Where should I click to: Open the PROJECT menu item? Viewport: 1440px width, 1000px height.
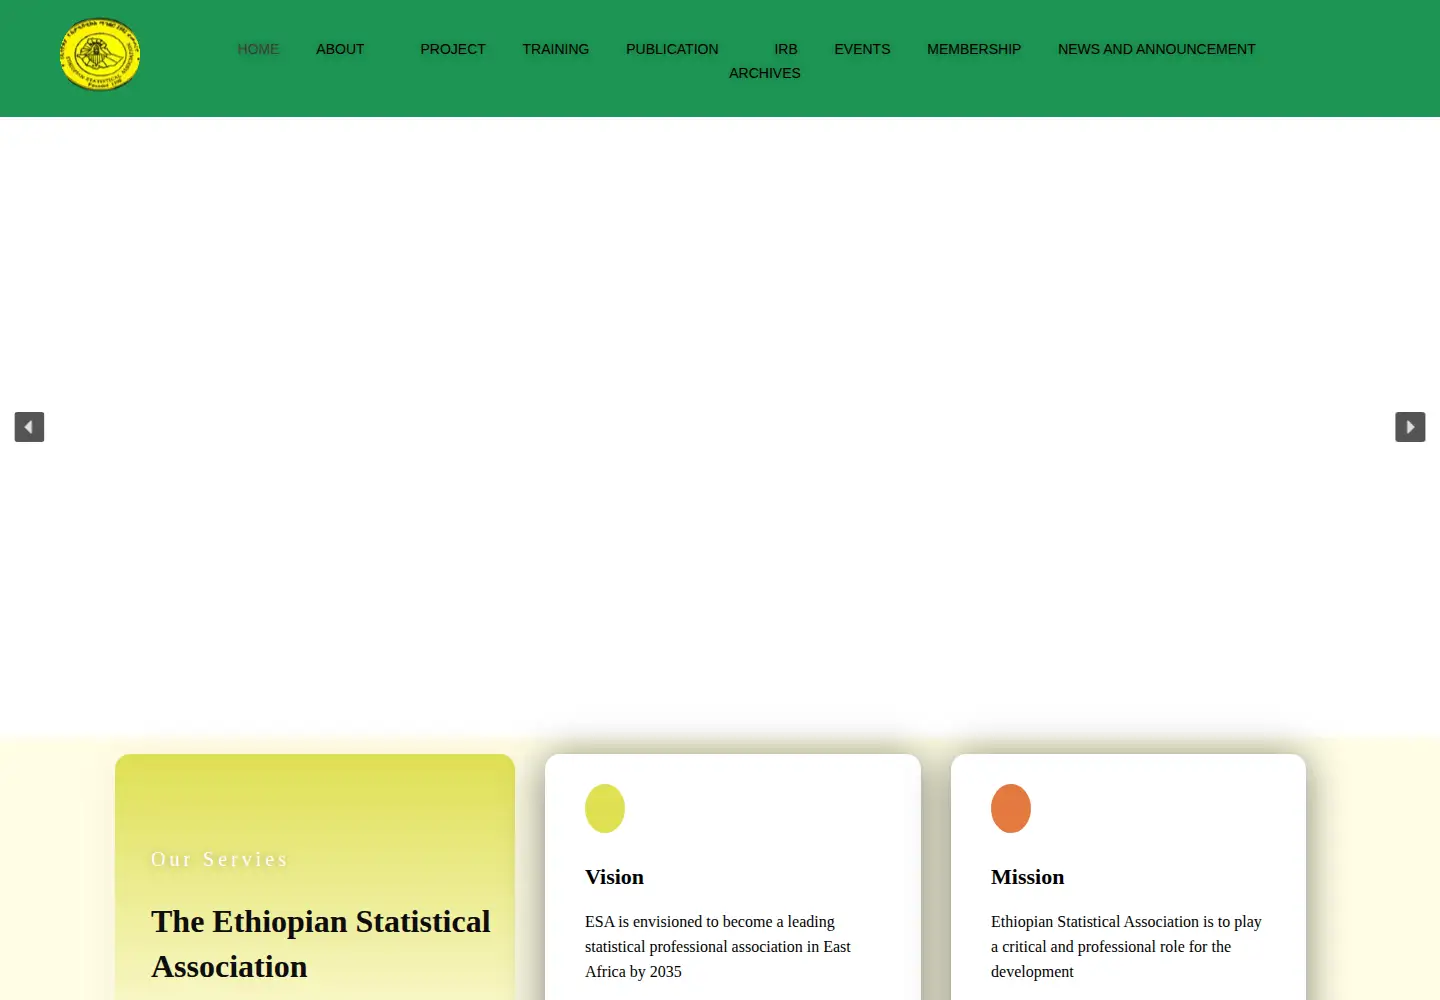tap(453, 49)
